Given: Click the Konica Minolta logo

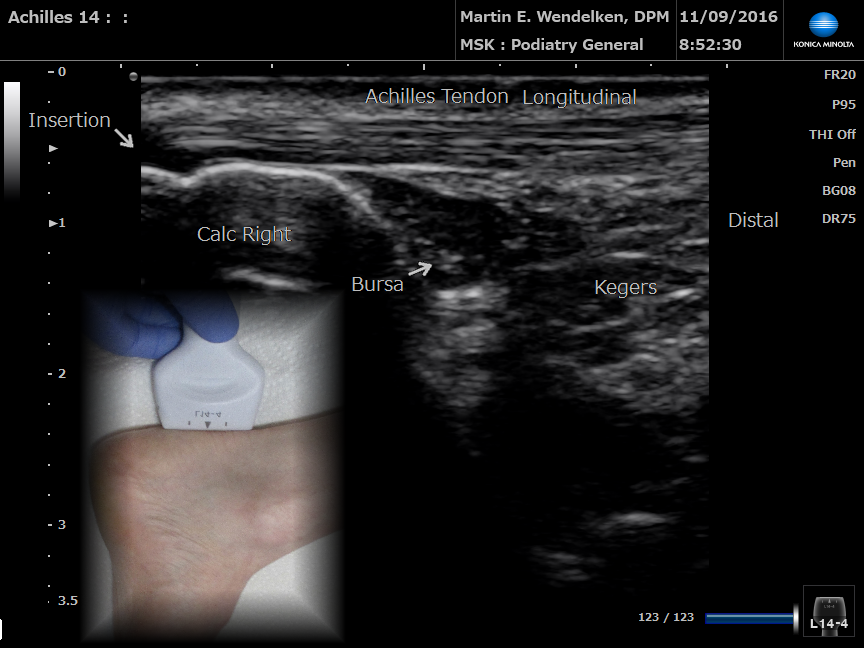Looking at the screenshot, I should click(x=823, y=30).
